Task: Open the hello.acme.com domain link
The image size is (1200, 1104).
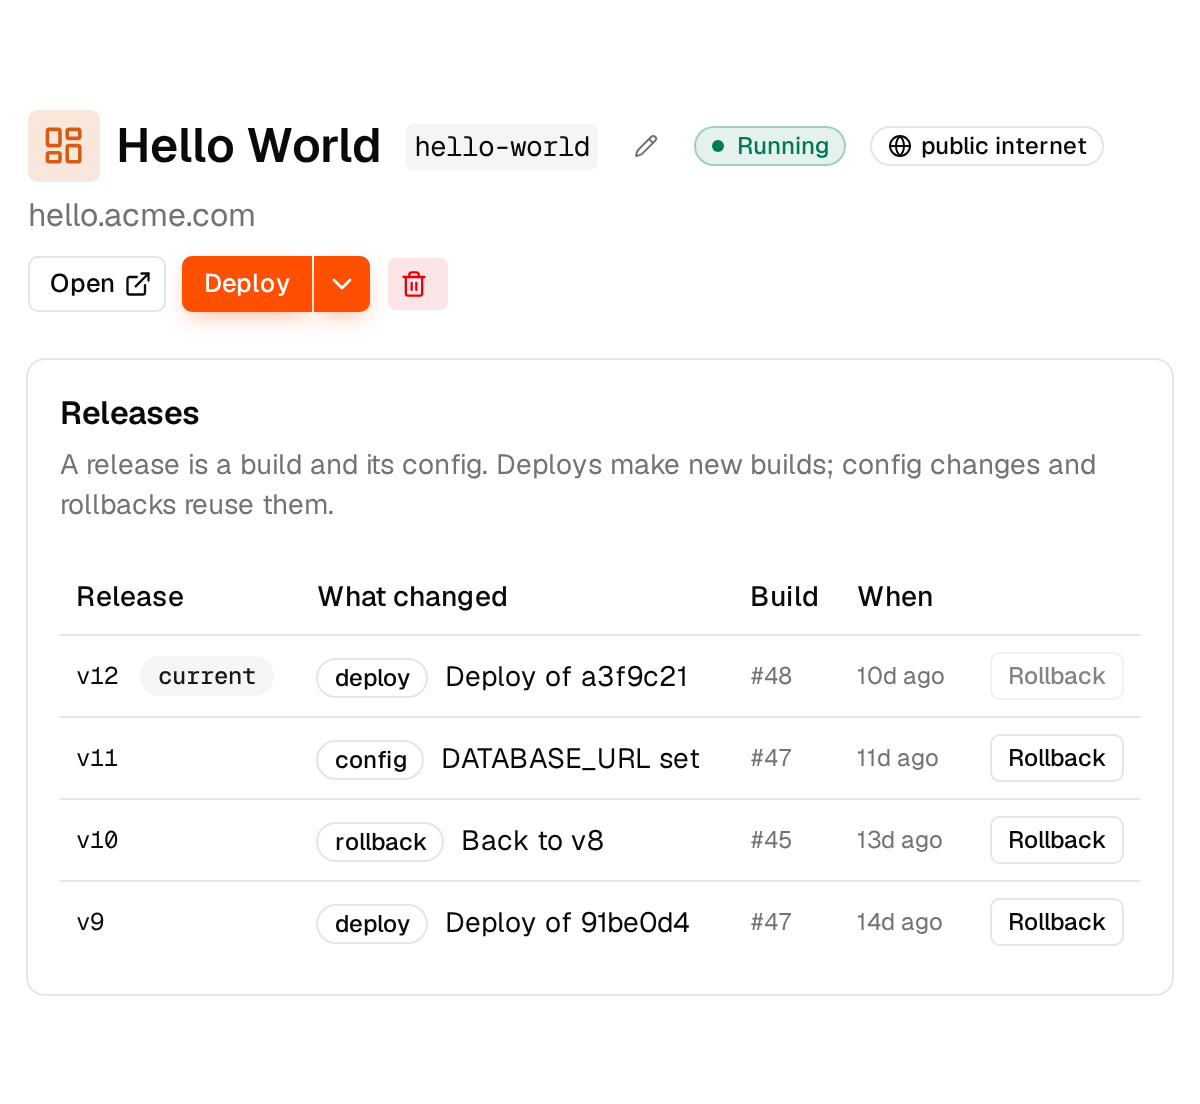Action: tap(142, 216)
